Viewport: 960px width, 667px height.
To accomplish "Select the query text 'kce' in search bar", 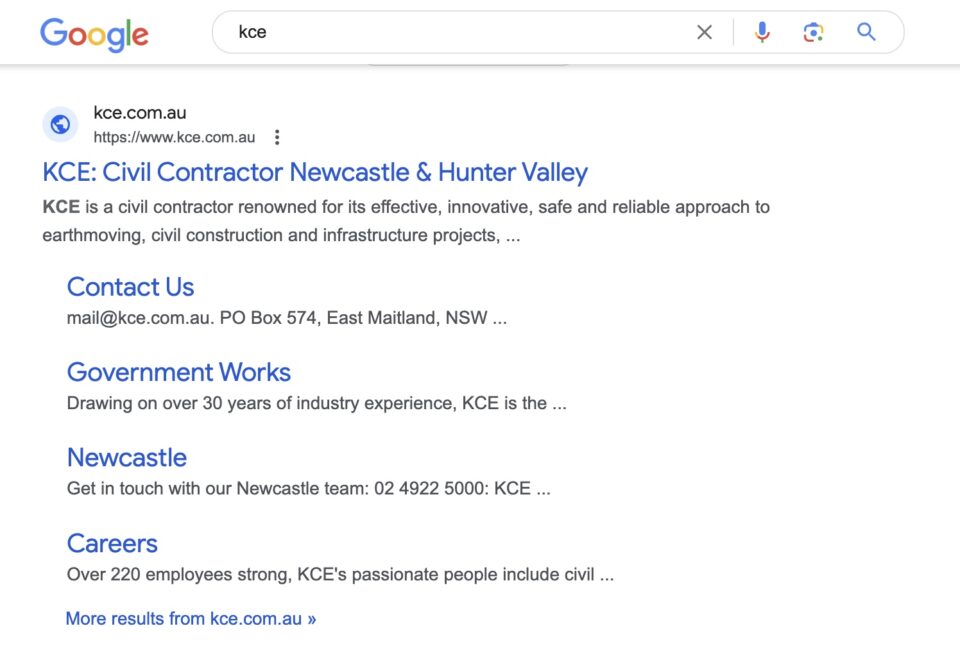I will 252,32.
